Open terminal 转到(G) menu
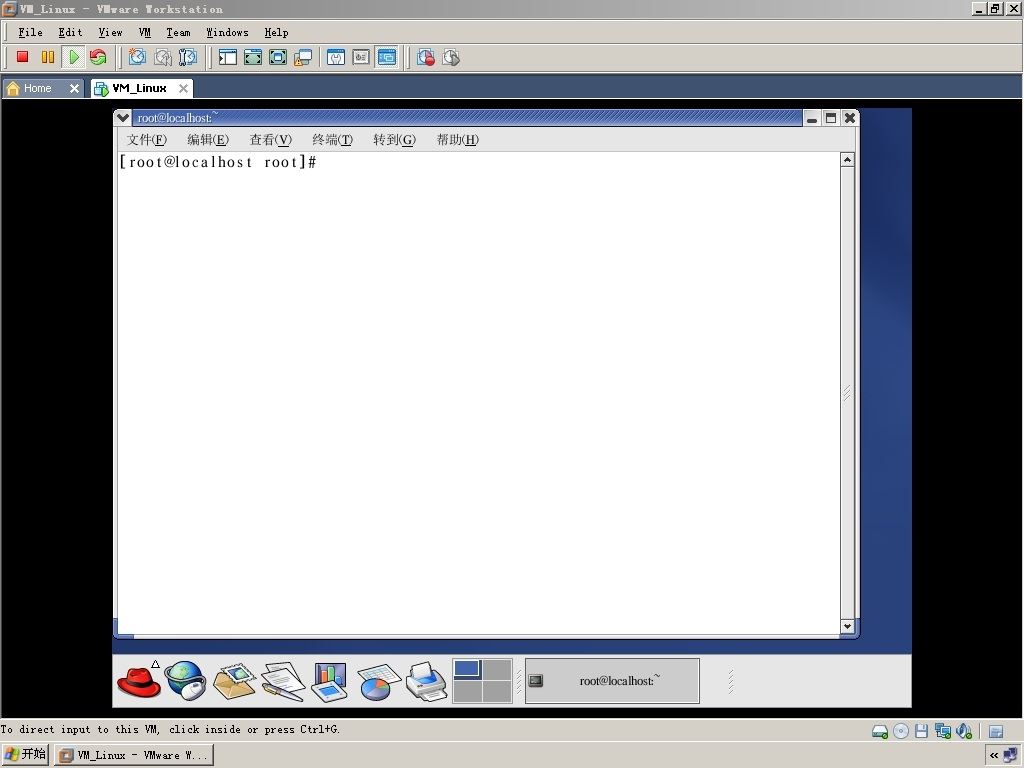The width and height of the screenshot is (1024, 768). (394, 140)
